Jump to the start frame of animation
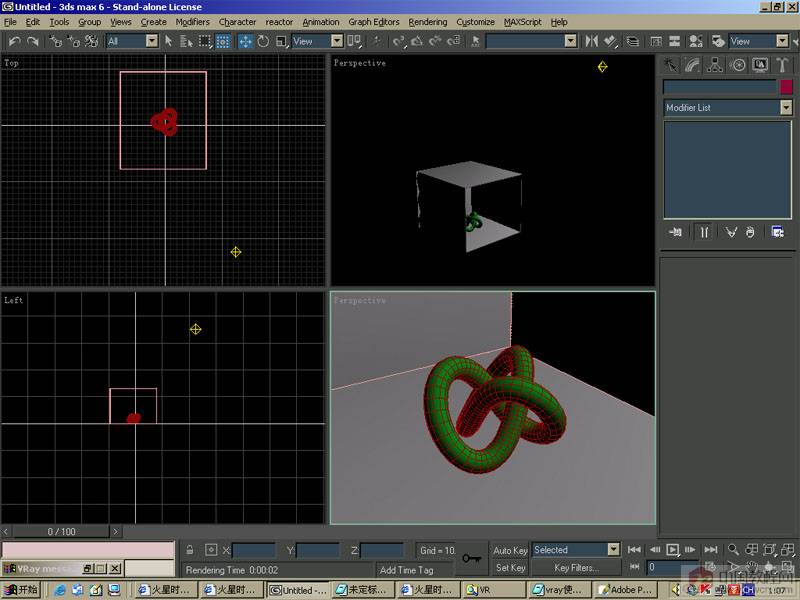Screen dimensions: 800x600 pos(634,549)
